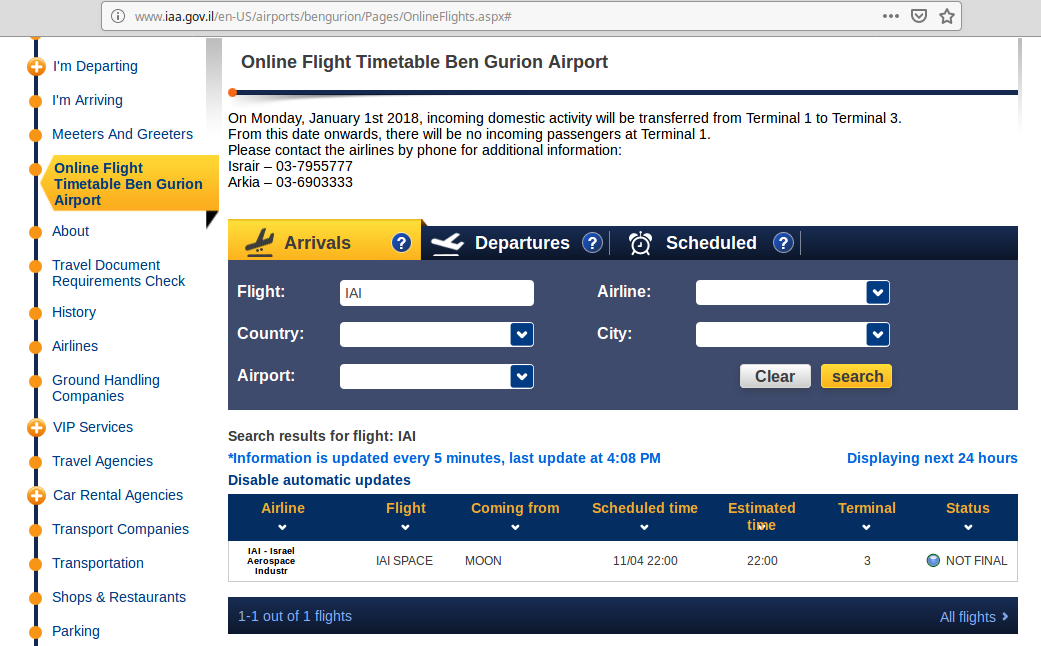Viewport: 1041px width, 646px height.
Task: Click the Scheduled help question mark icon
Action: (783, 243)
